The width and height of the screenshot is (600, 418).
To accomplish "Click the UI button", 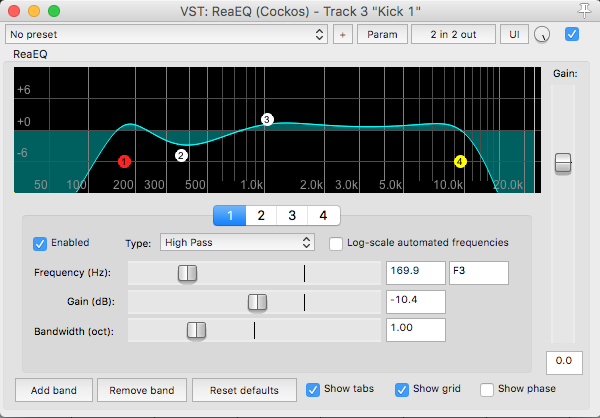I will coord(514,34).
